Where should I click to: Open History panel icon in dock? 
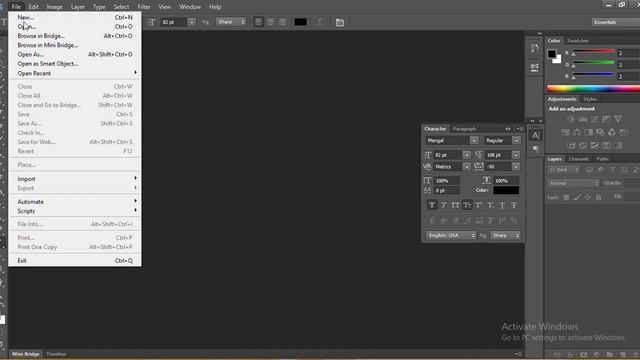coord(534,48)
